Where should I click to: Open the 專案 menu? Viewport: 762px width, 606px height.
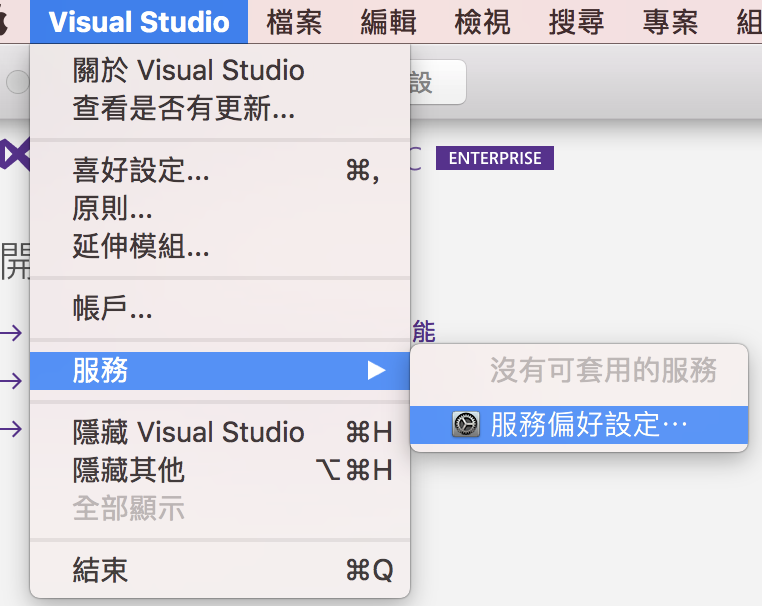point(670,22)
